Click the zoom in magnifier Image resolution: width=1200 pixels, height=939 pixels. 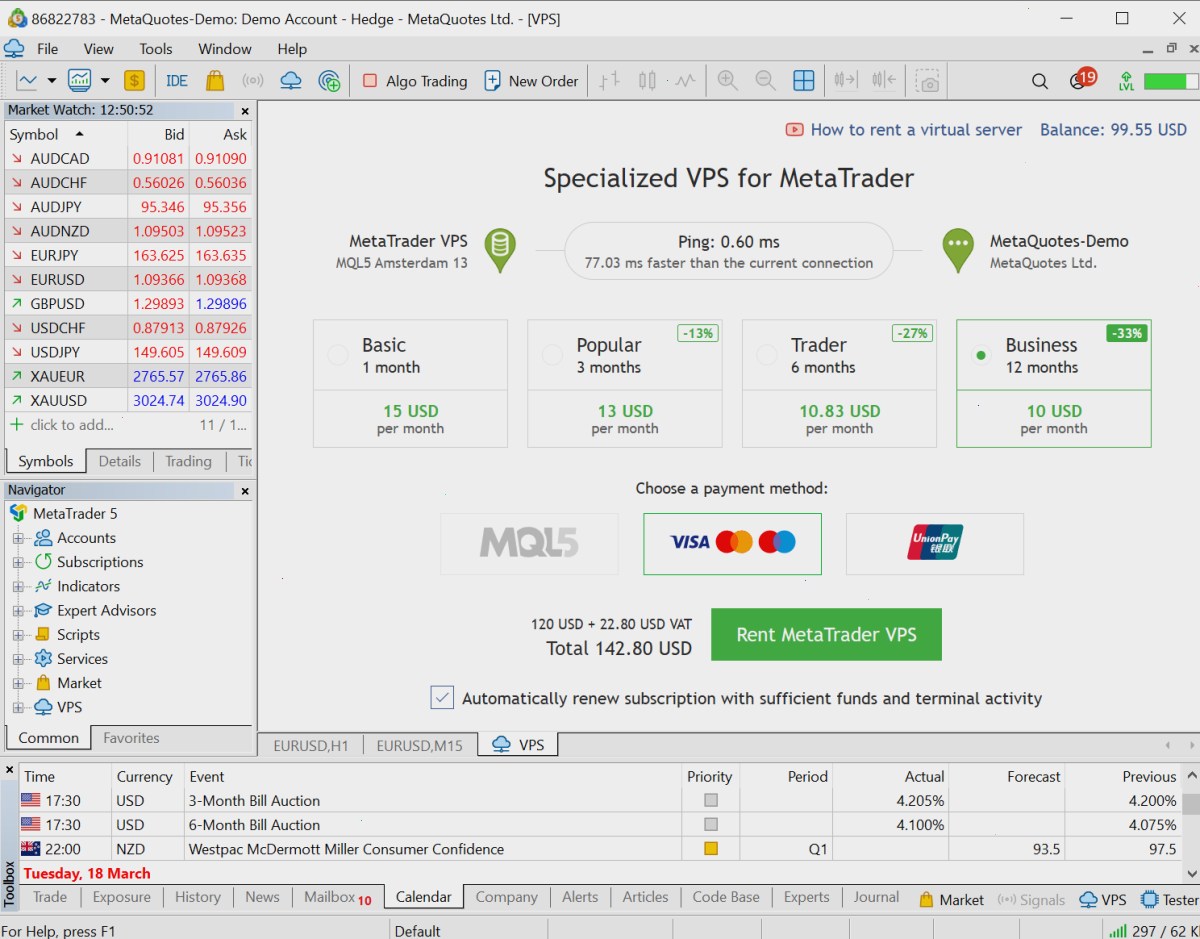point(728,81)
